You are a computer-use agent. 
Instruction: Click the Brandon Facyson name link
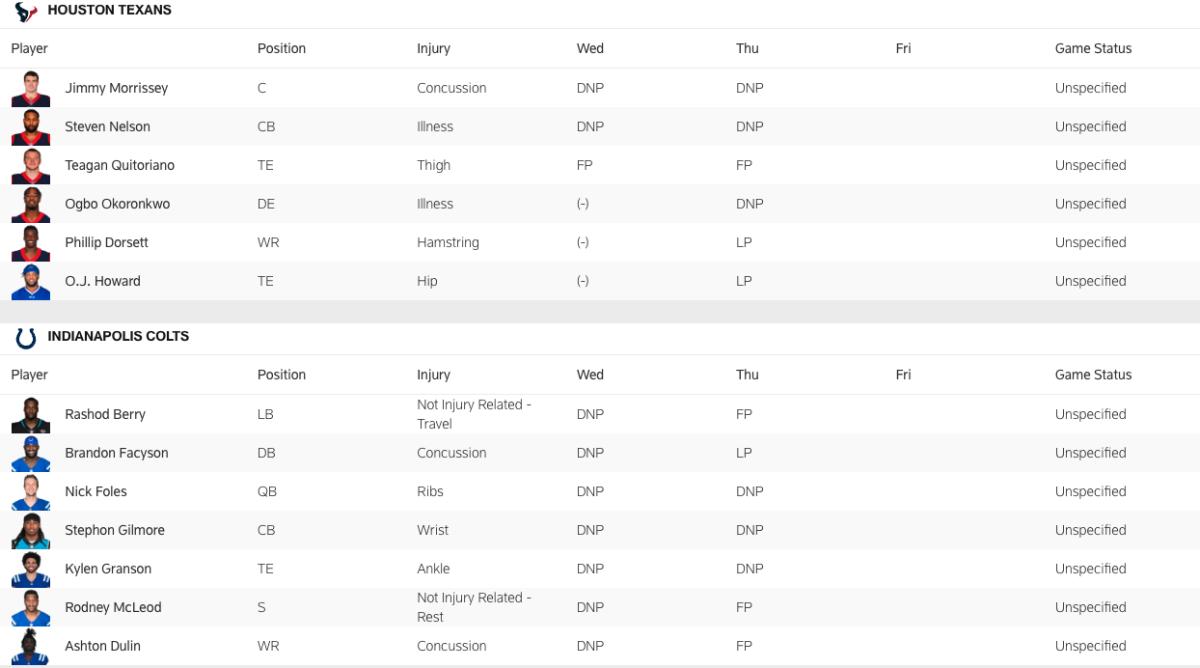click(x=117, y=453)
